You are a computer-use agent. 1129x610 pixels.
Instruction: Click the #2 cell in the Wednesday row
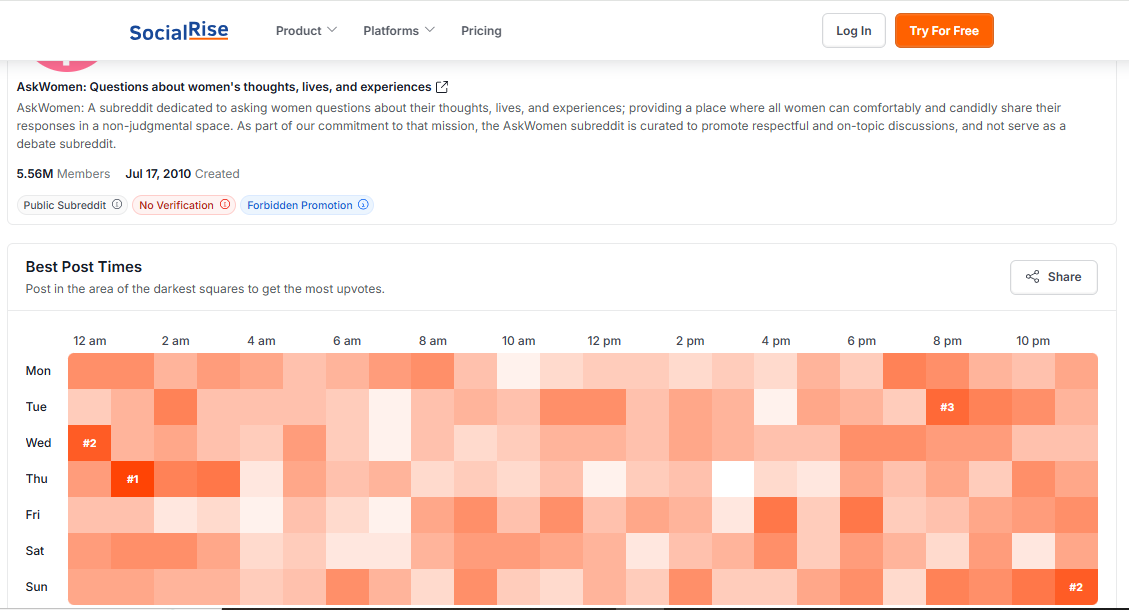click(89, 443)
